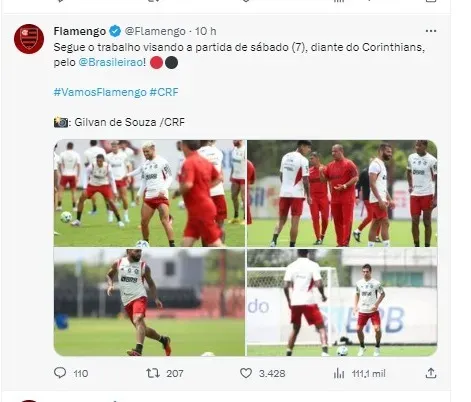Viewport: 471px width, 402px height.
Task: Click the Flamengo display name
Action: click(80, 31)
